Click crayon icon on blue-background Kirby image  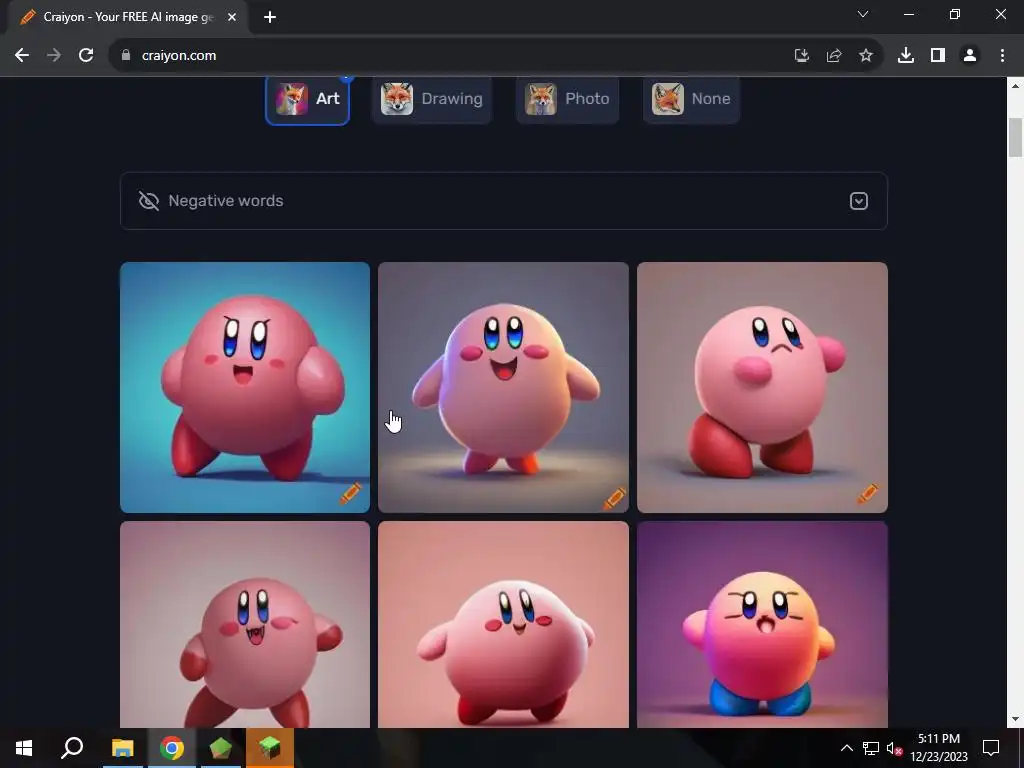pyautogui.click(x=351, y=494)
